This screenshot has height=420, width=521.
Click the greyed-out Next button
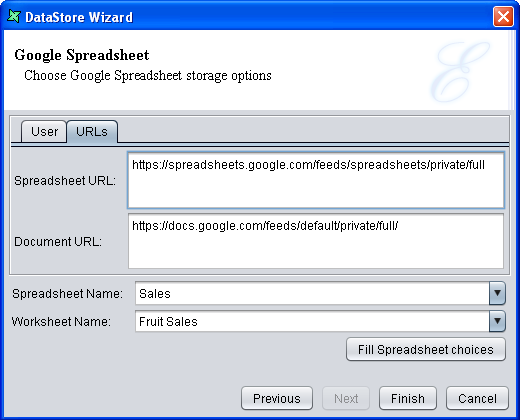point(346,398)
